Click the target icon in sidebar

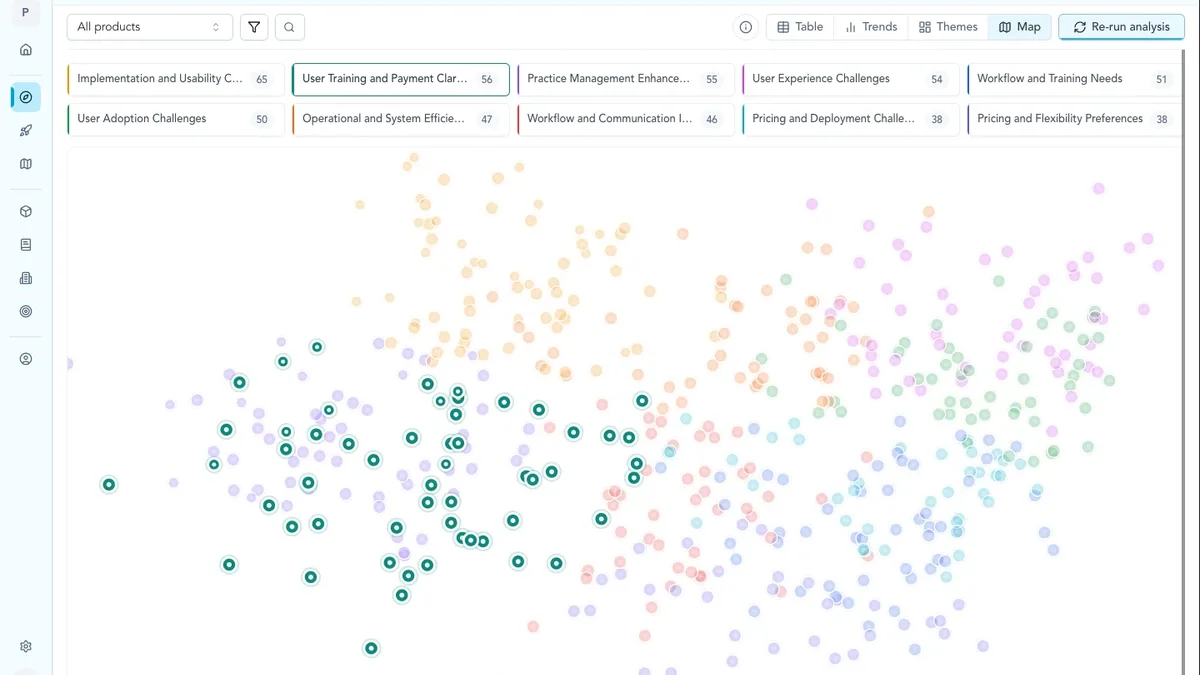click(x=26, y=312)
